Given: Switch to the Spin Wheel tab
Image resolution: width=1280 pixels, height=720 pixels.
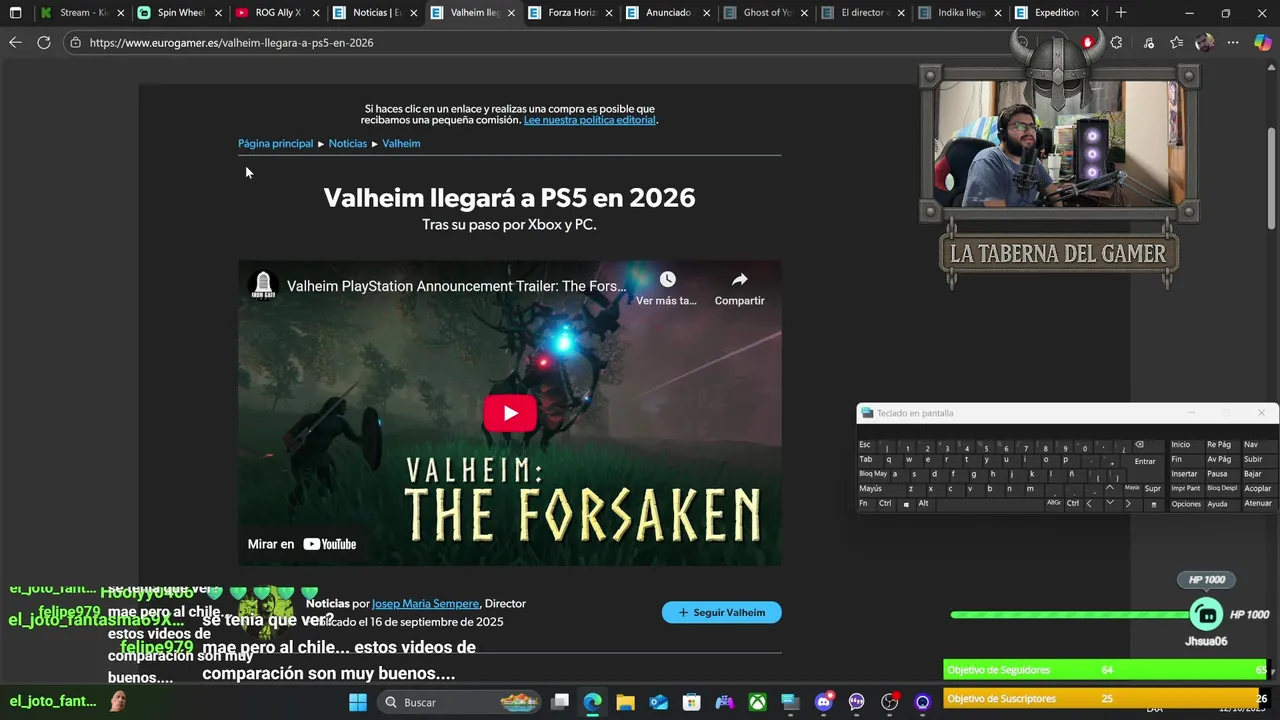Looking at the screenshot, I should click(x=180, y=13).
